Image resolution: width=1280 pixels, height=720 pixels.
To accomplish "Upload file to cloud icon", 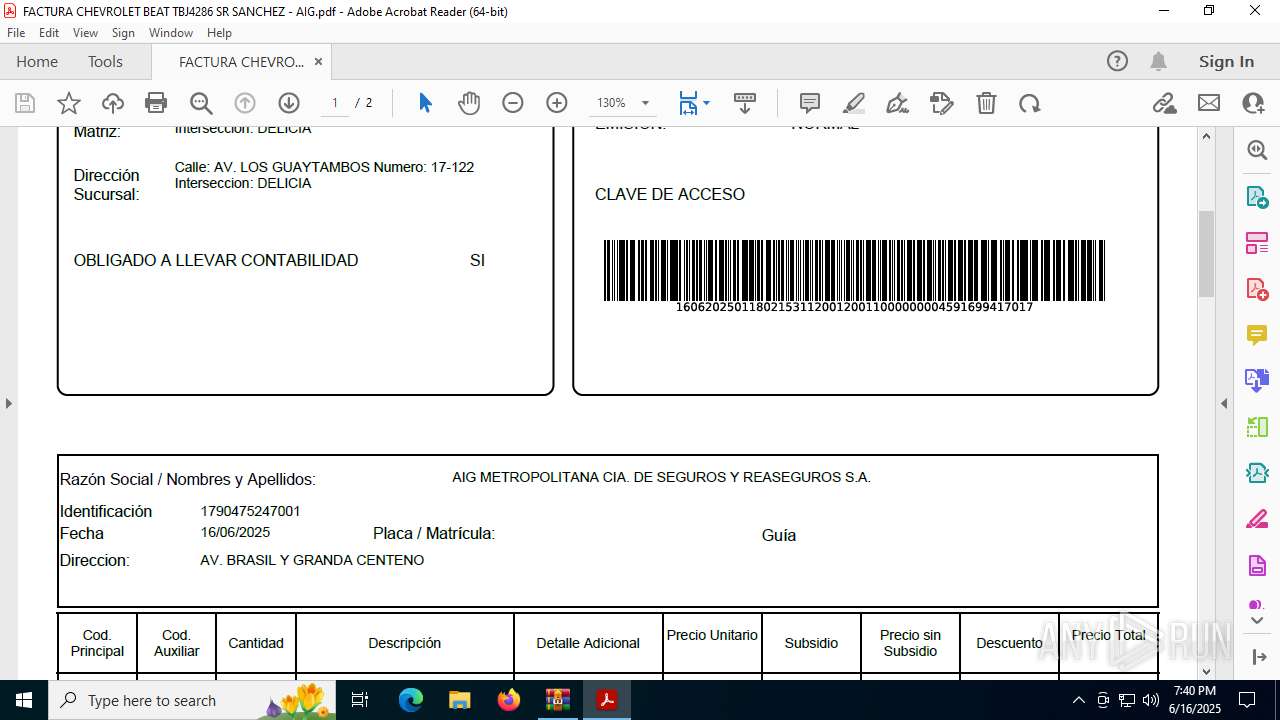I will 113,103.
